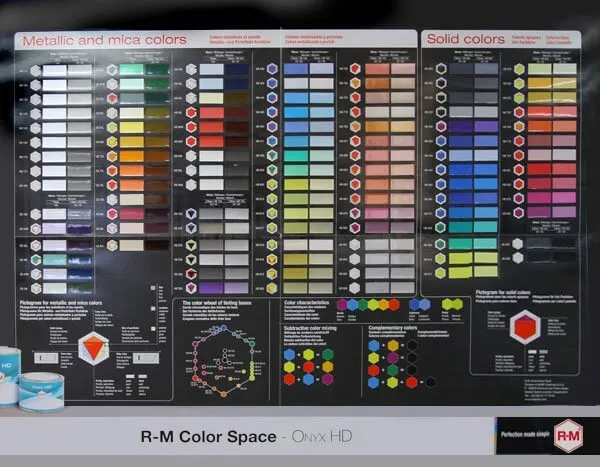
Task: Click the 'R-M Color Space' title text
Action: (209, 437)
